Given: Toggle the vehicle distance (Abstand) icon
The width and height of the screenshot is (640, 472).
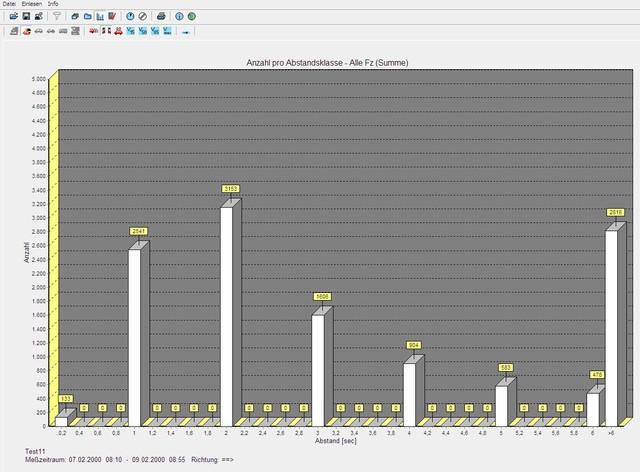Looking at the screenshot, I should click(x=106, y=31).
